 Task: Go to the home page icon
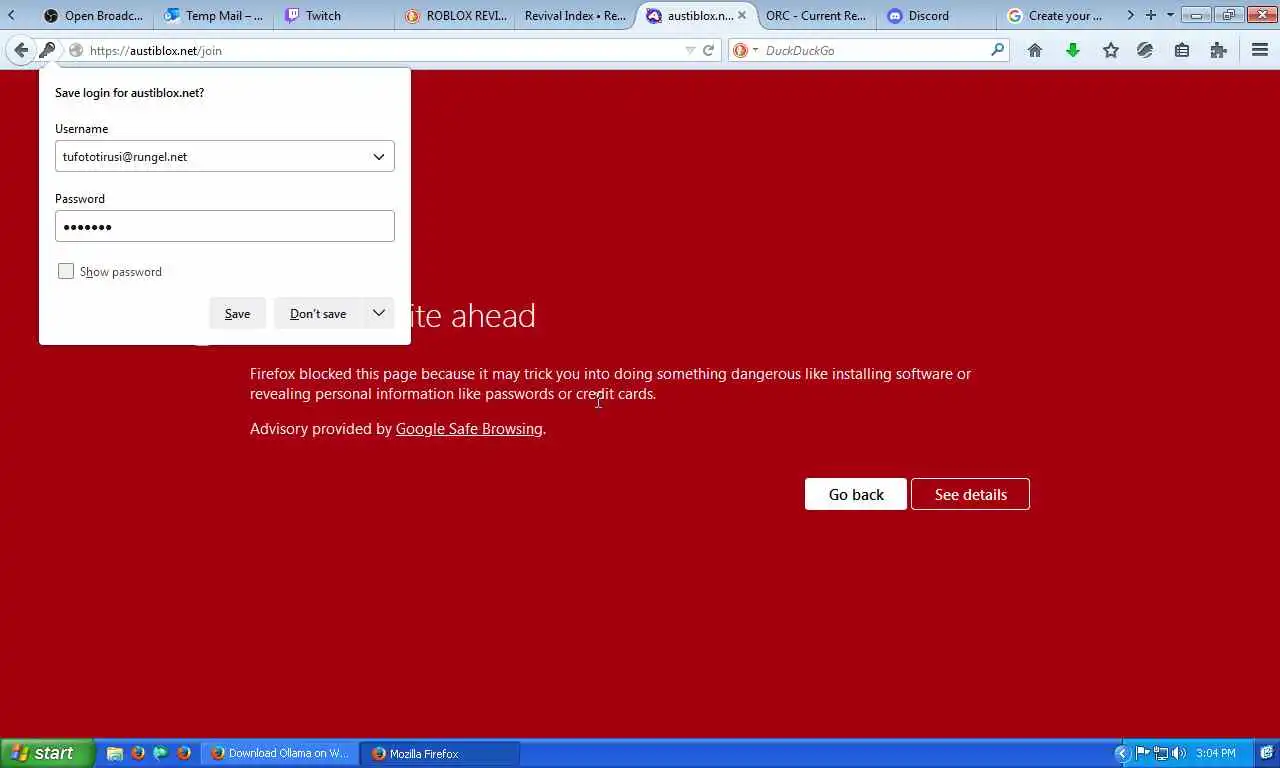click(1035, 50)
